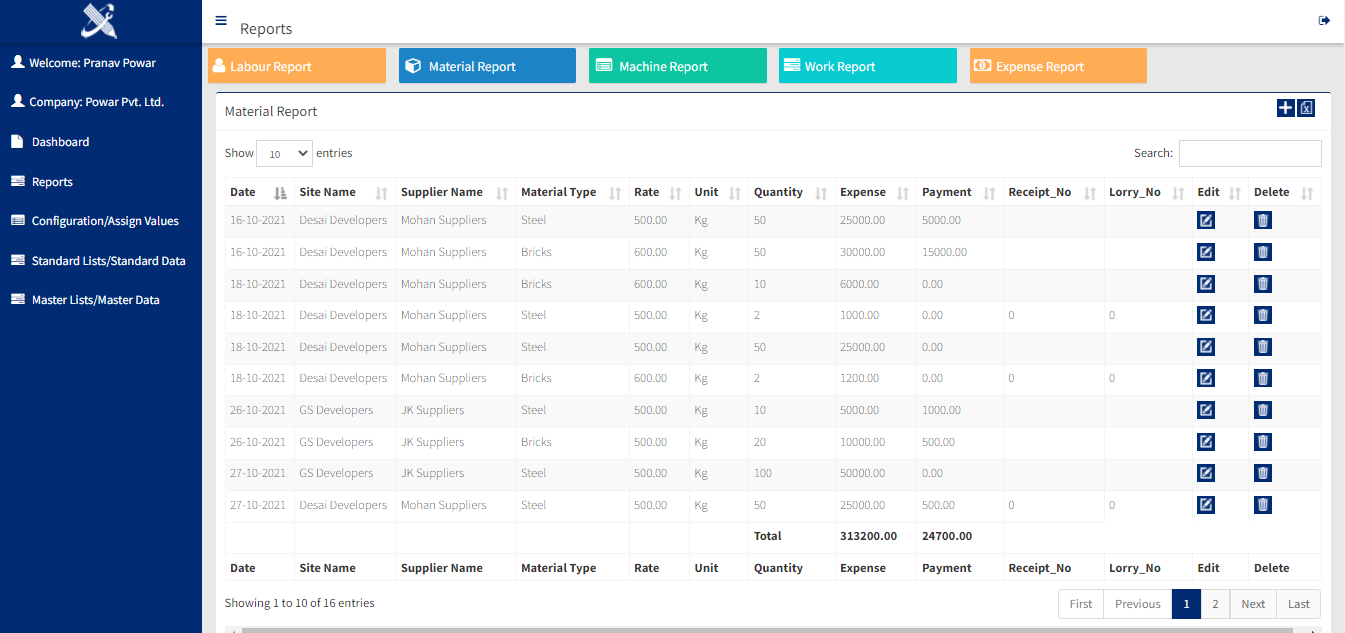Image resolution: width=1345 pixels, height=633 pixels.
Task: Edit the 16-10-2021 Bricks 30000.00 row
Action: tap(1206, 252)
